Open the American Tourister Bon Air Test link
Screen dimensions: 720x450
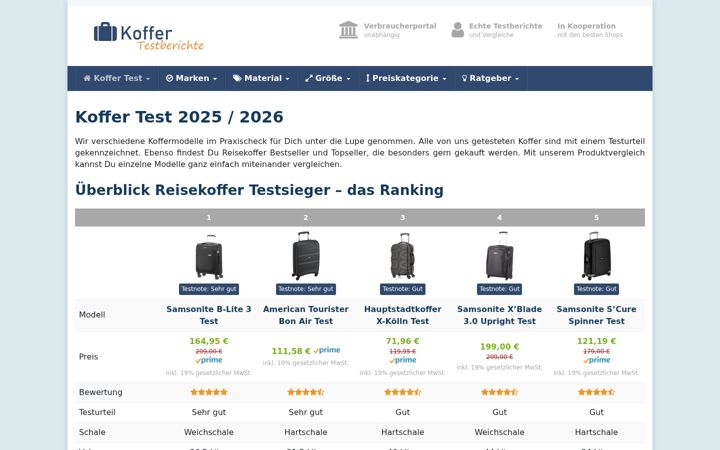306,315
